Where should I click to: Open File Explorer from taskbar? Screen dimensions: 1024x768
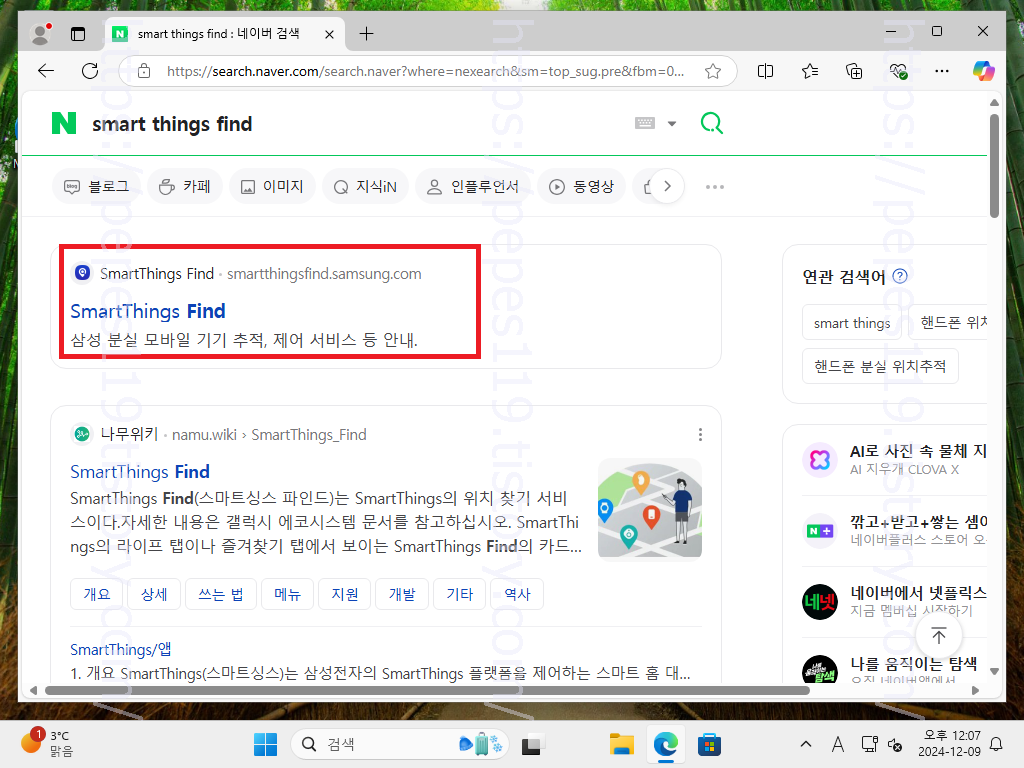point(621,744)
